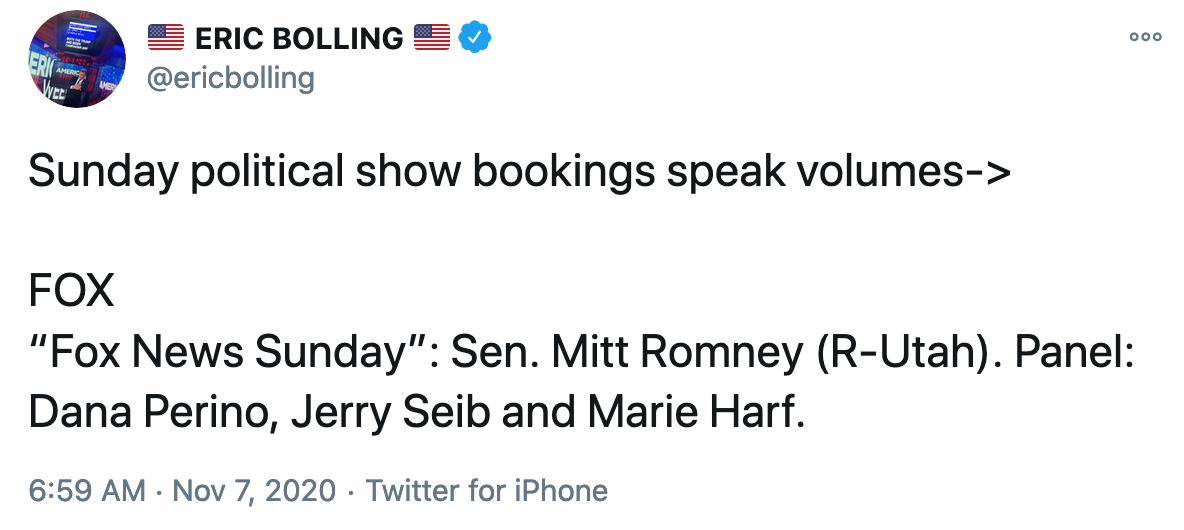Open the Twitter for iPhone source link
This screenshot has width=1184, height=530.
[x=487, y=491]
